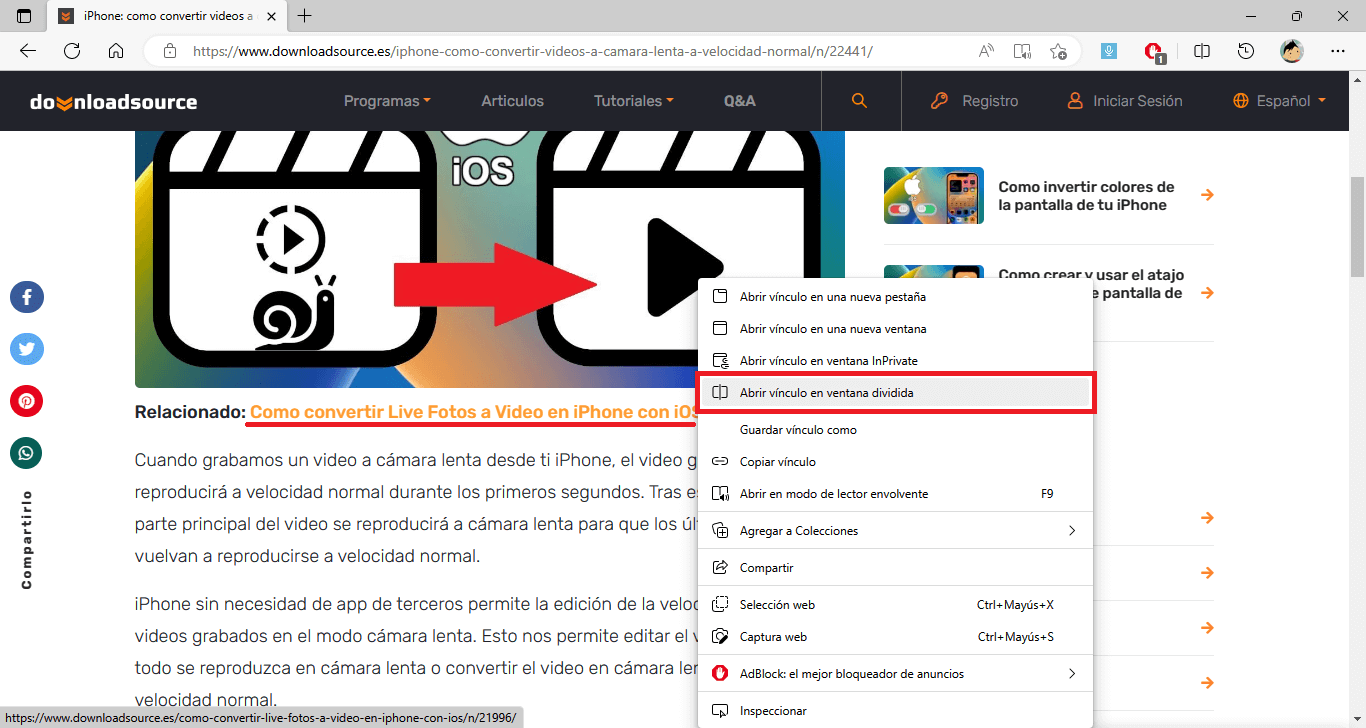This screenshot has height=728, width=1366.
Task: Open the read aloud icon in address bar
Action: click(986, 51)
